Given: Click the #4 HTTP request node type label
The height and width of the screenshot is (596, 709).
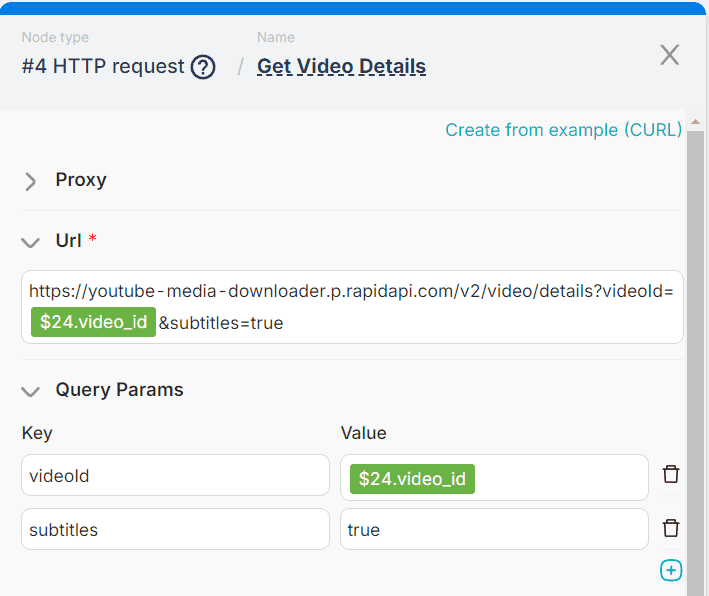Looking at the screenshot, I should [103, 67].
